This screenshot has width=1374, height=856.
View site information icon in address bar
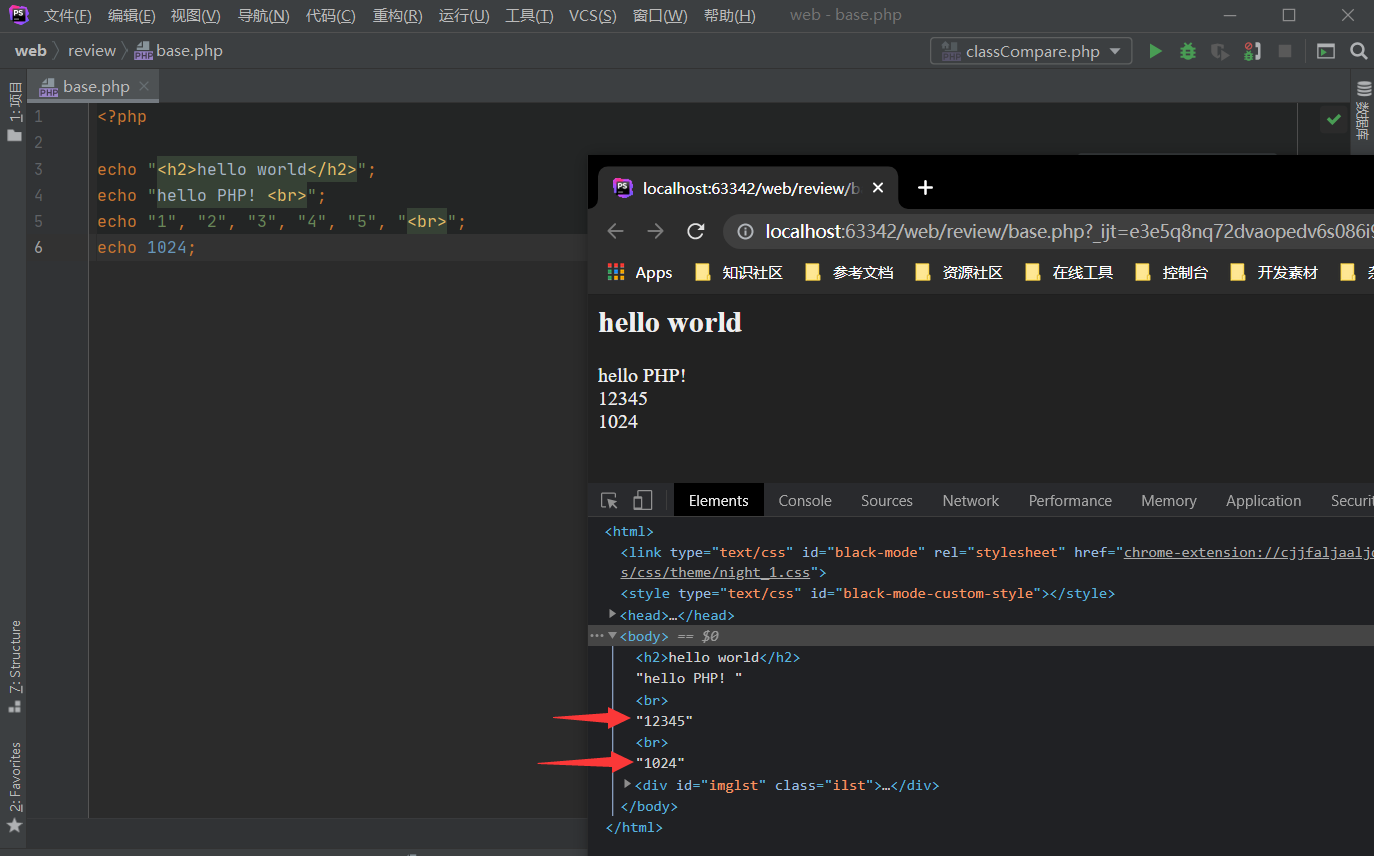pos(745,232)
